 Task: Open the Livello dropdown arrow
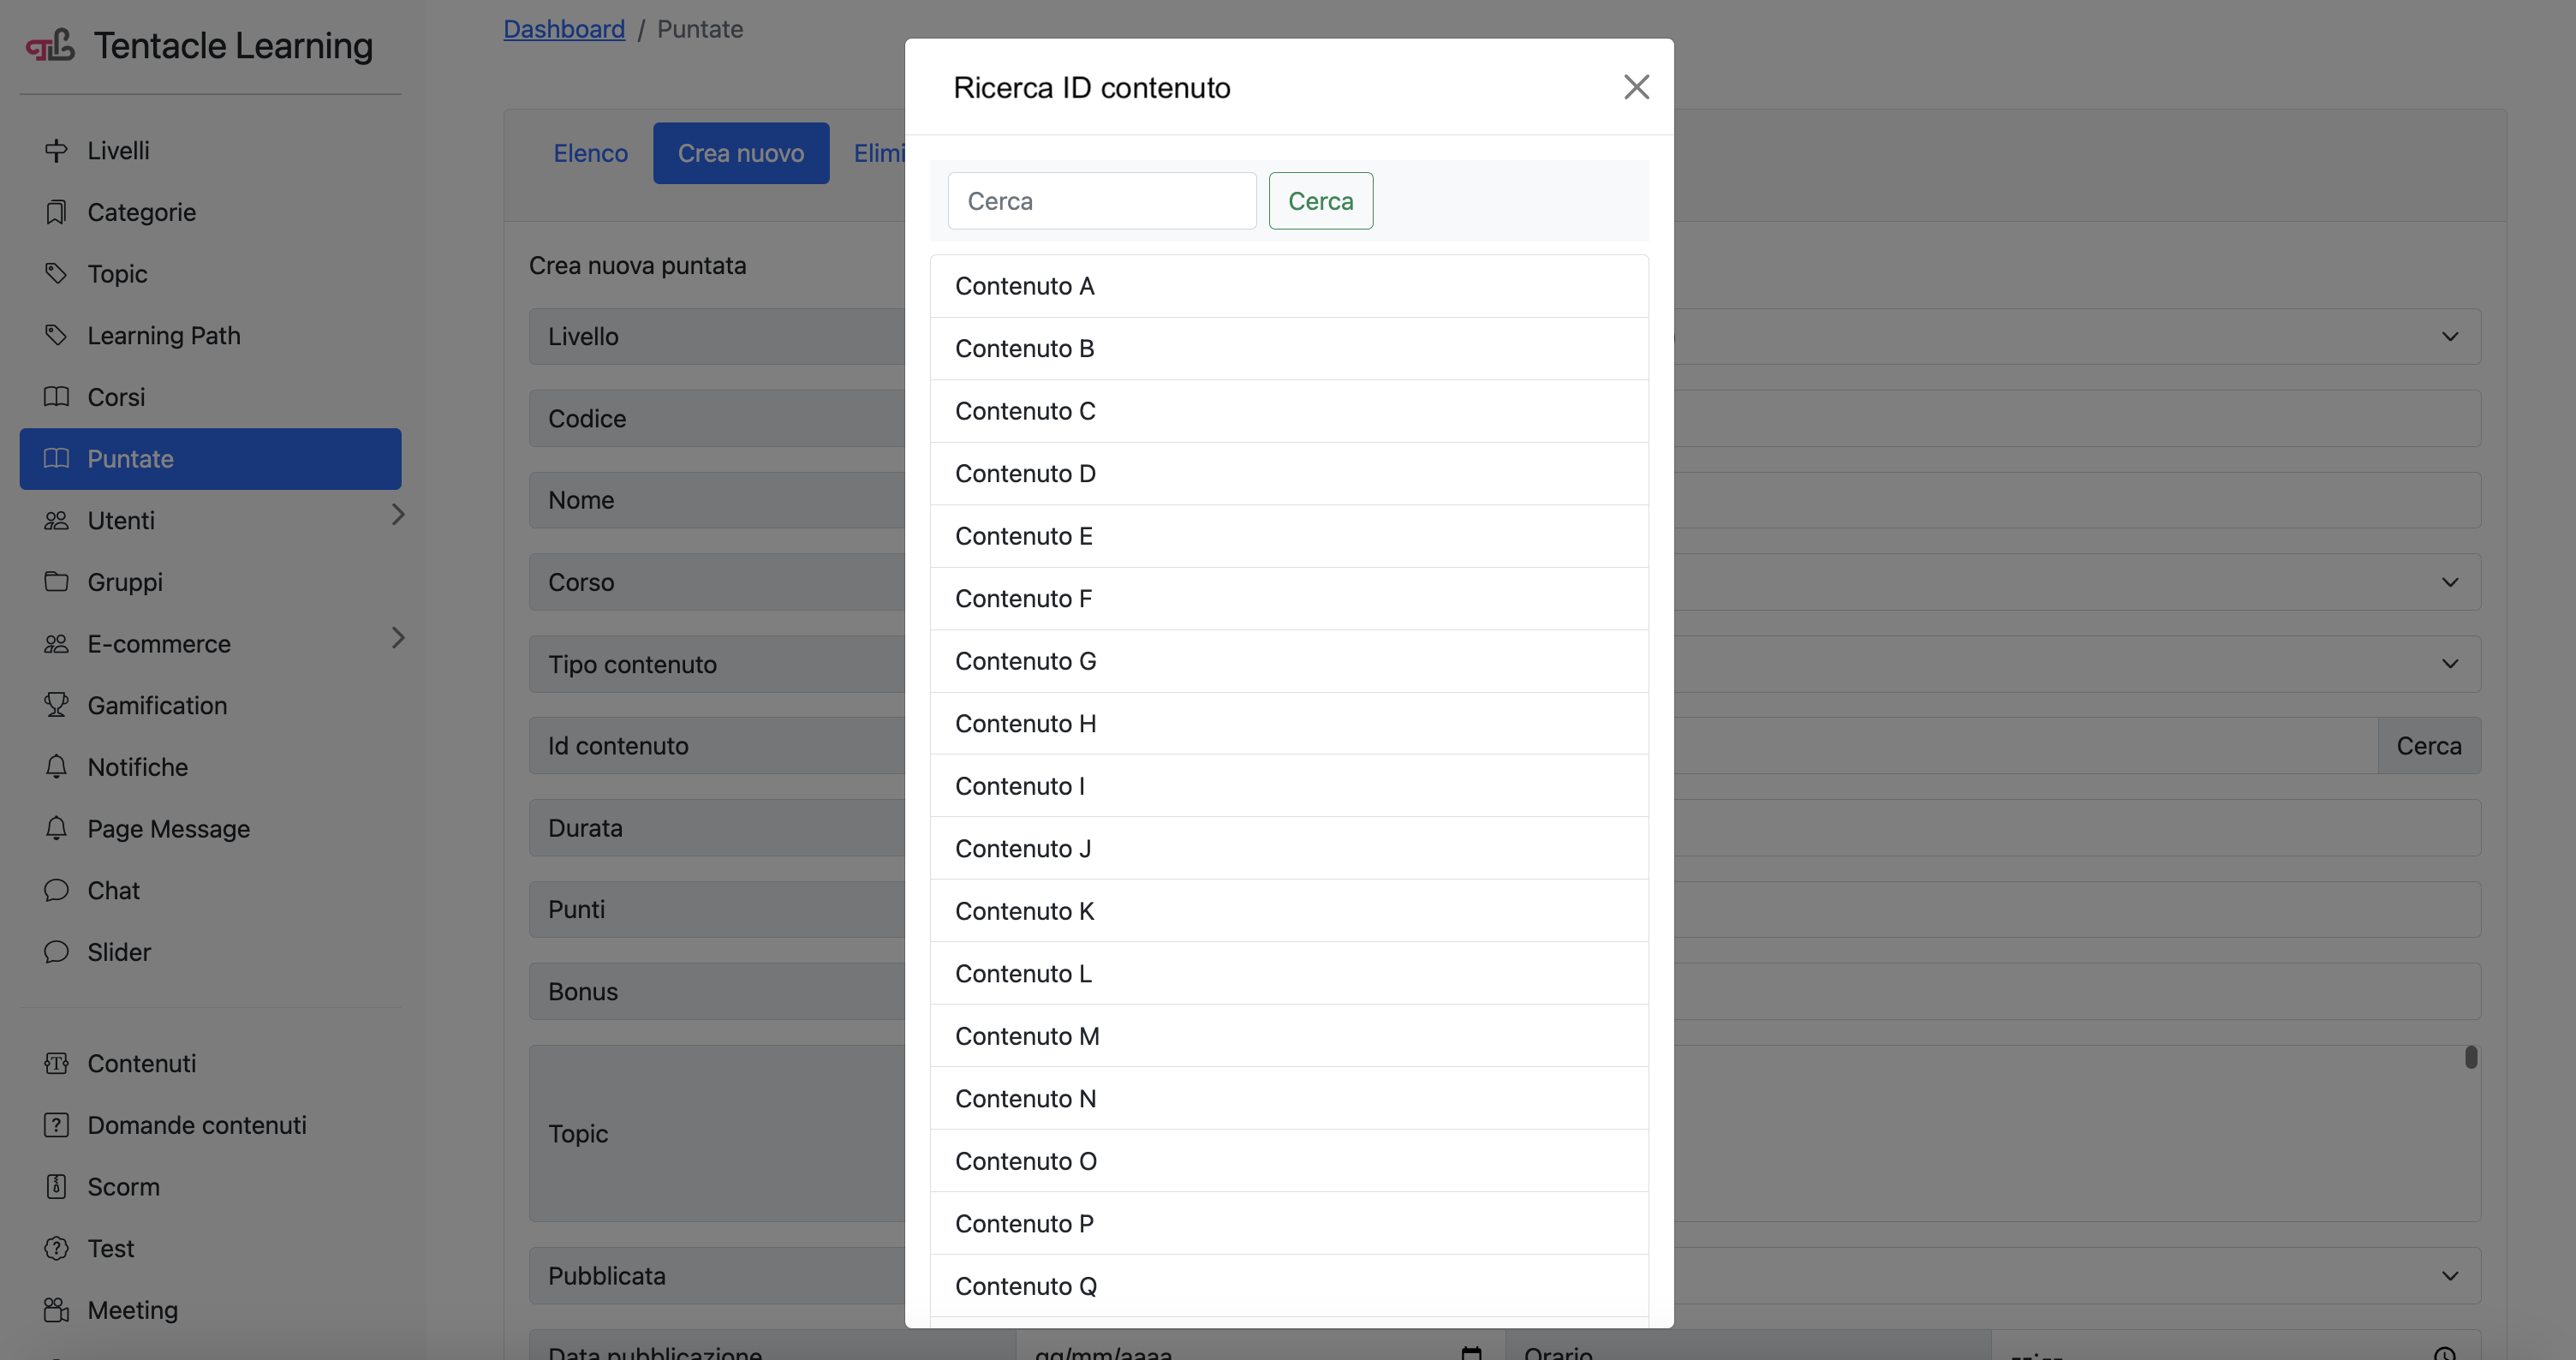coord(2449,337)
